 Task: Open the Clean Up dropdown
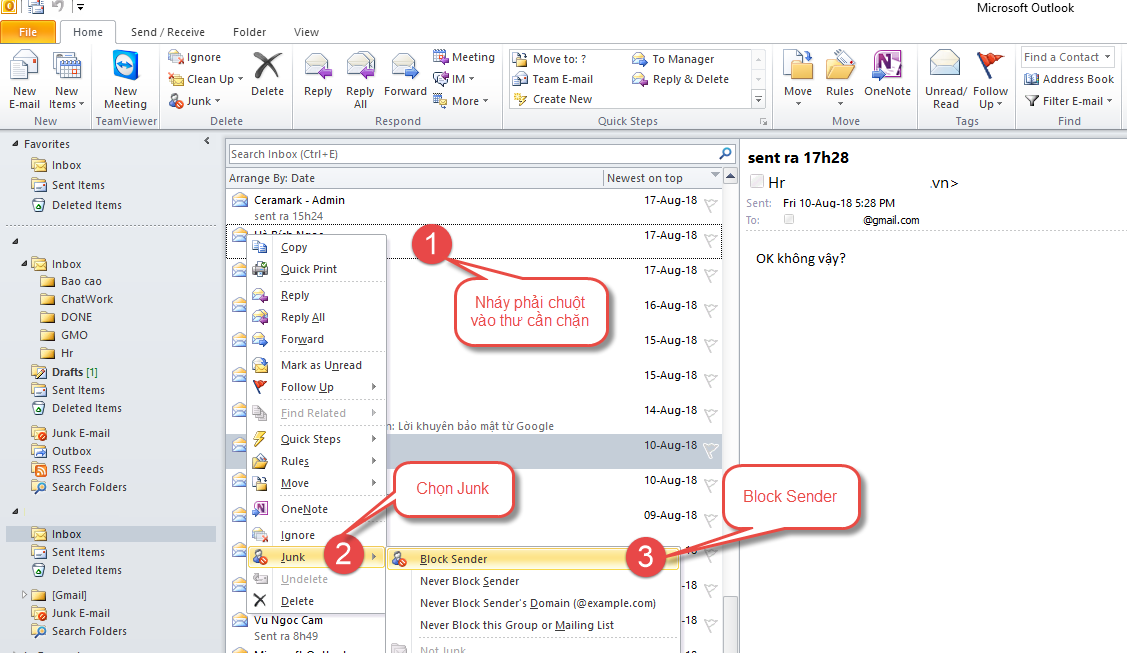[x=206, y=79]
